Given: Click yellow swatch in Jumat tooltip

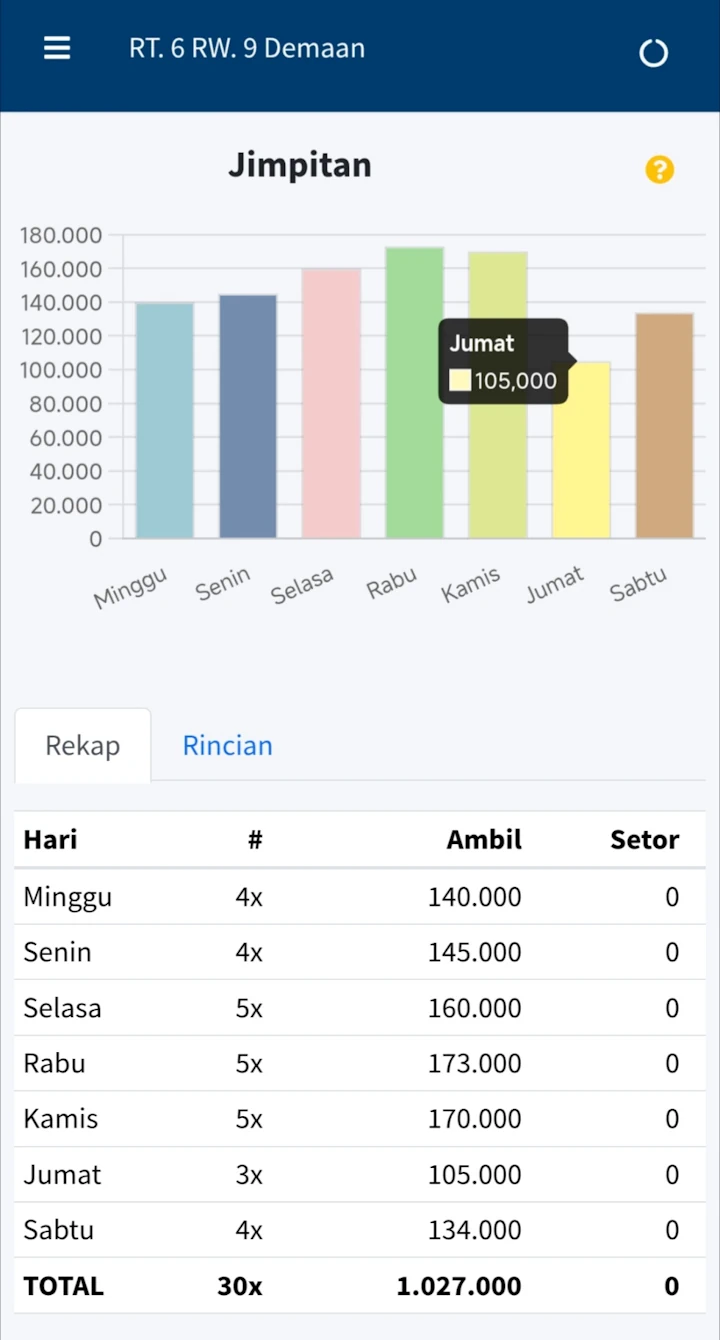Looking at the screenshot, I should (460, 380).
